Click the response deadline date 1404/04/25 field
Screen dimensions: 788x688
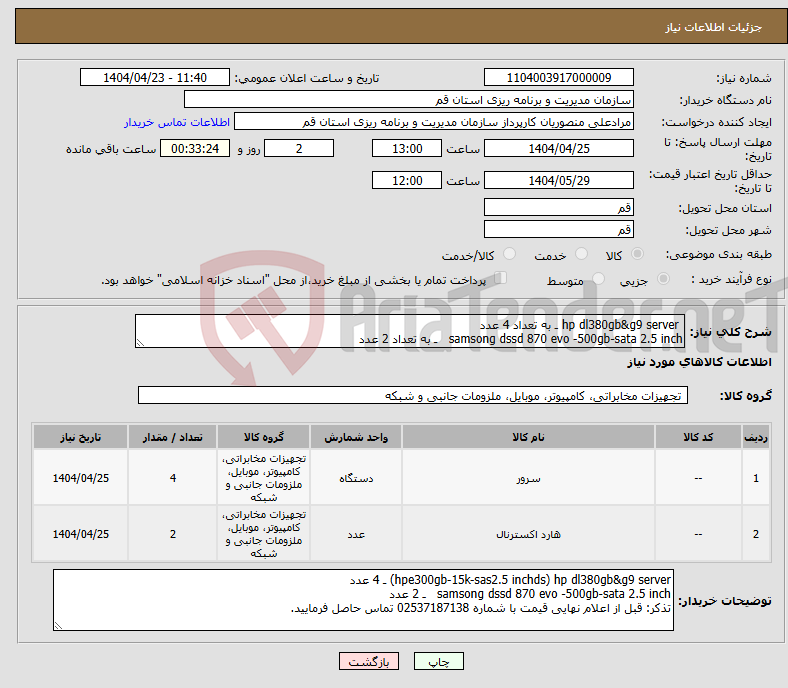point(558,148)
